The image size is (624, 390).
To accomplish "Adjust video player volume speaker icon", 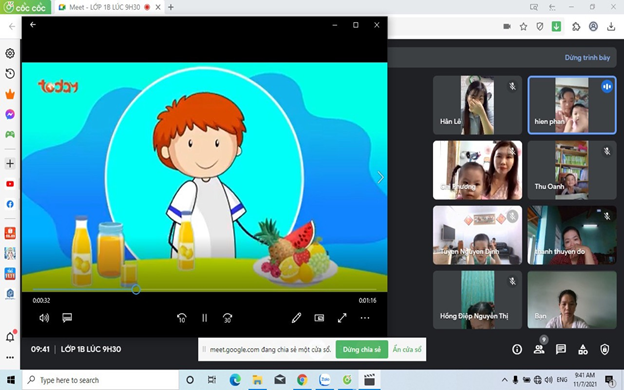I will point(44,318).
